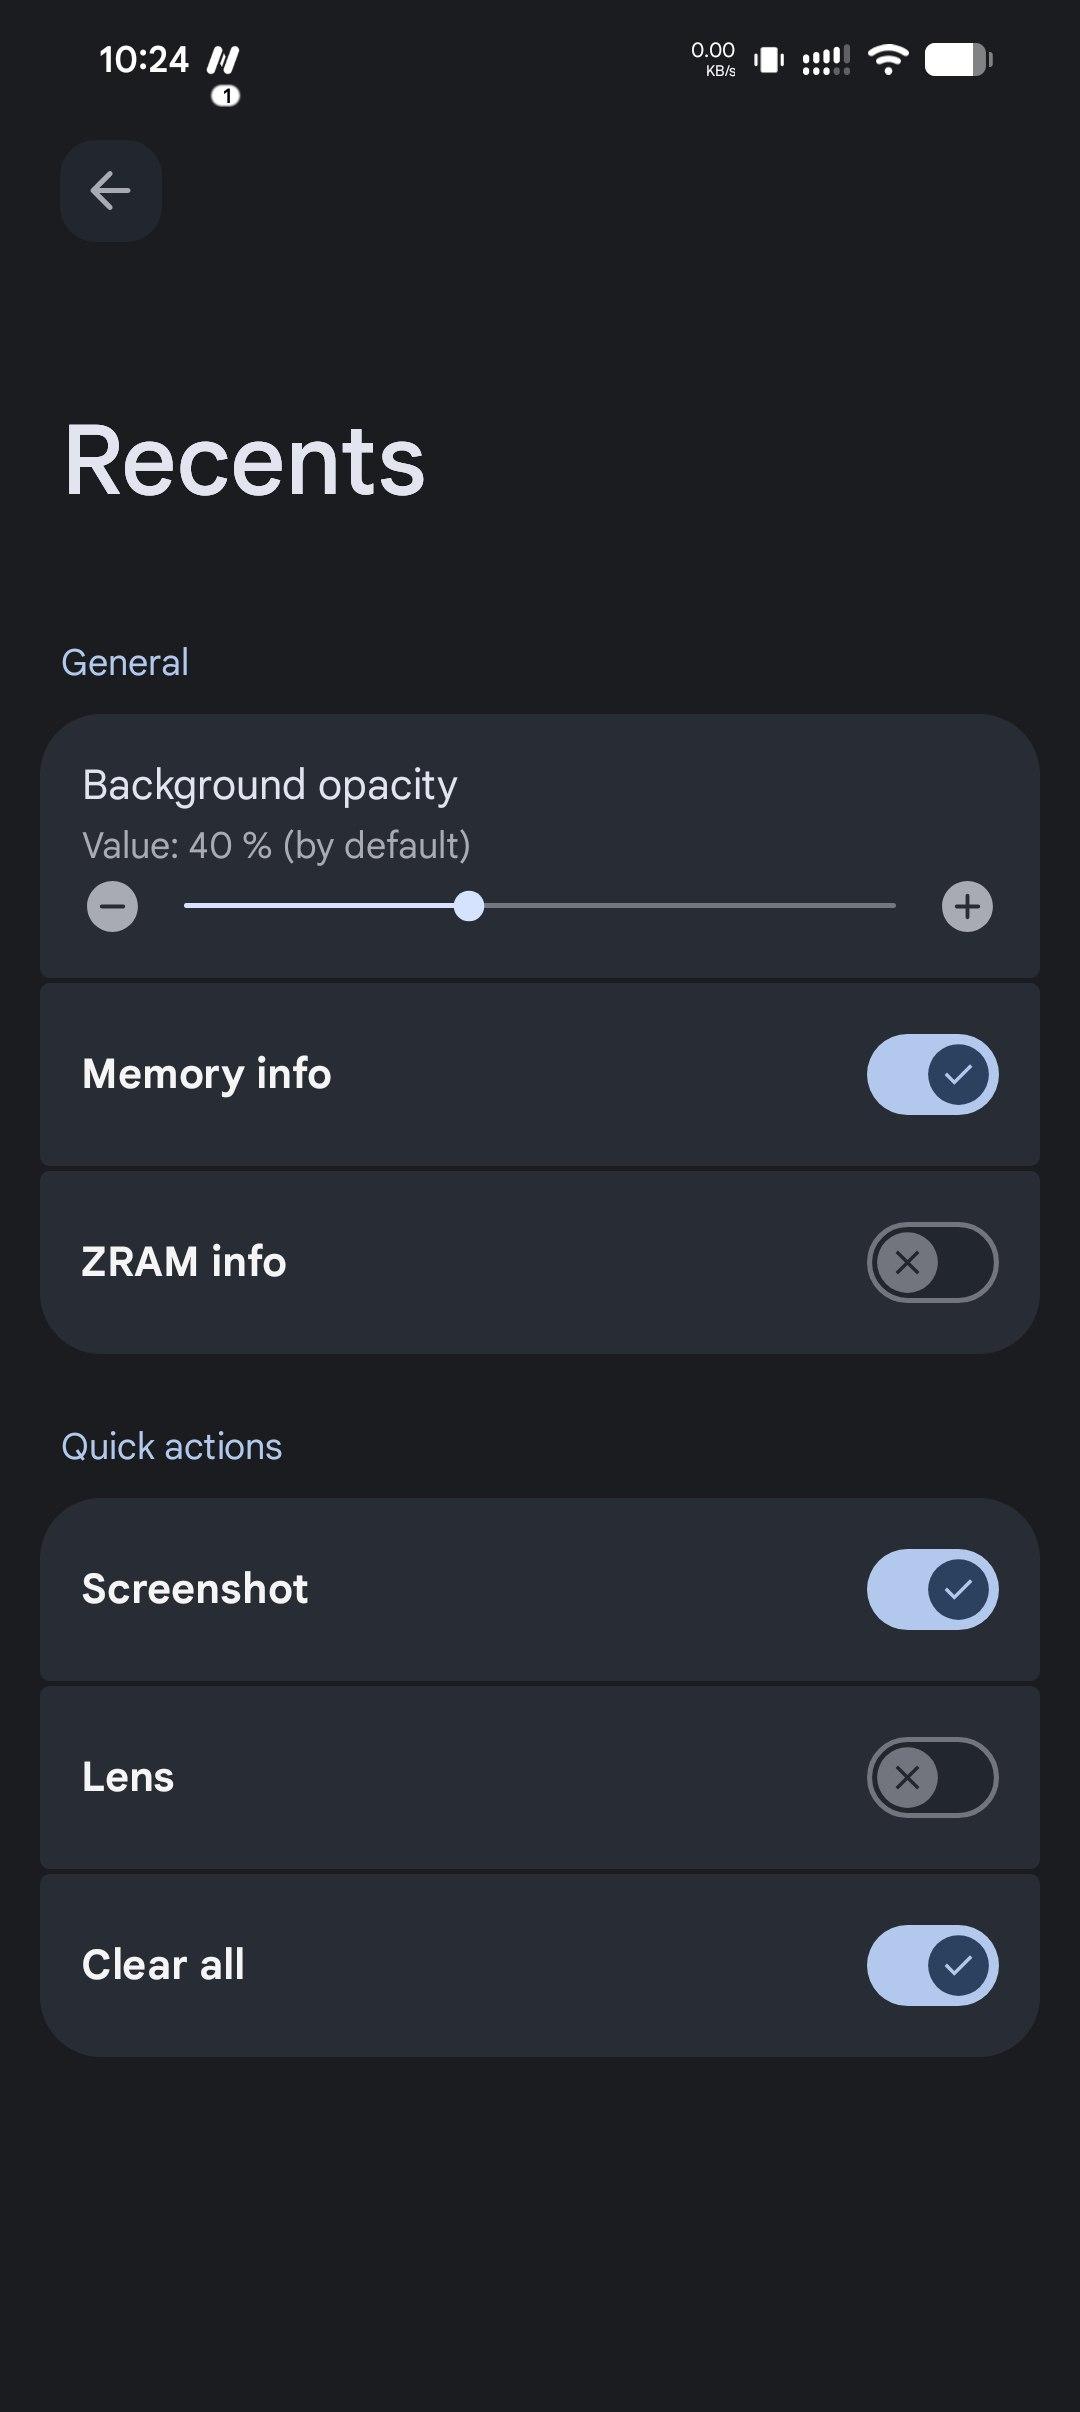Tap the vibrate mode status icon
This screenshot has height=2412, width=1080.
[768, 60]
